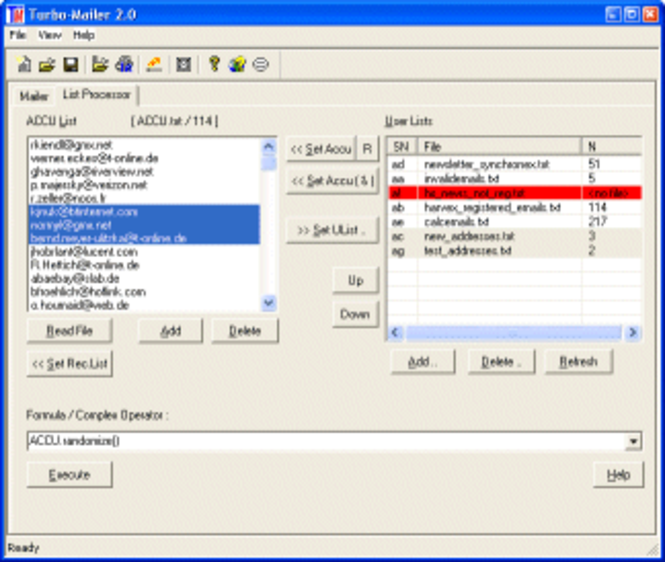Click Delete button below ACCU list
This screenshot has height=562, width=665.
tap(245, 330)
